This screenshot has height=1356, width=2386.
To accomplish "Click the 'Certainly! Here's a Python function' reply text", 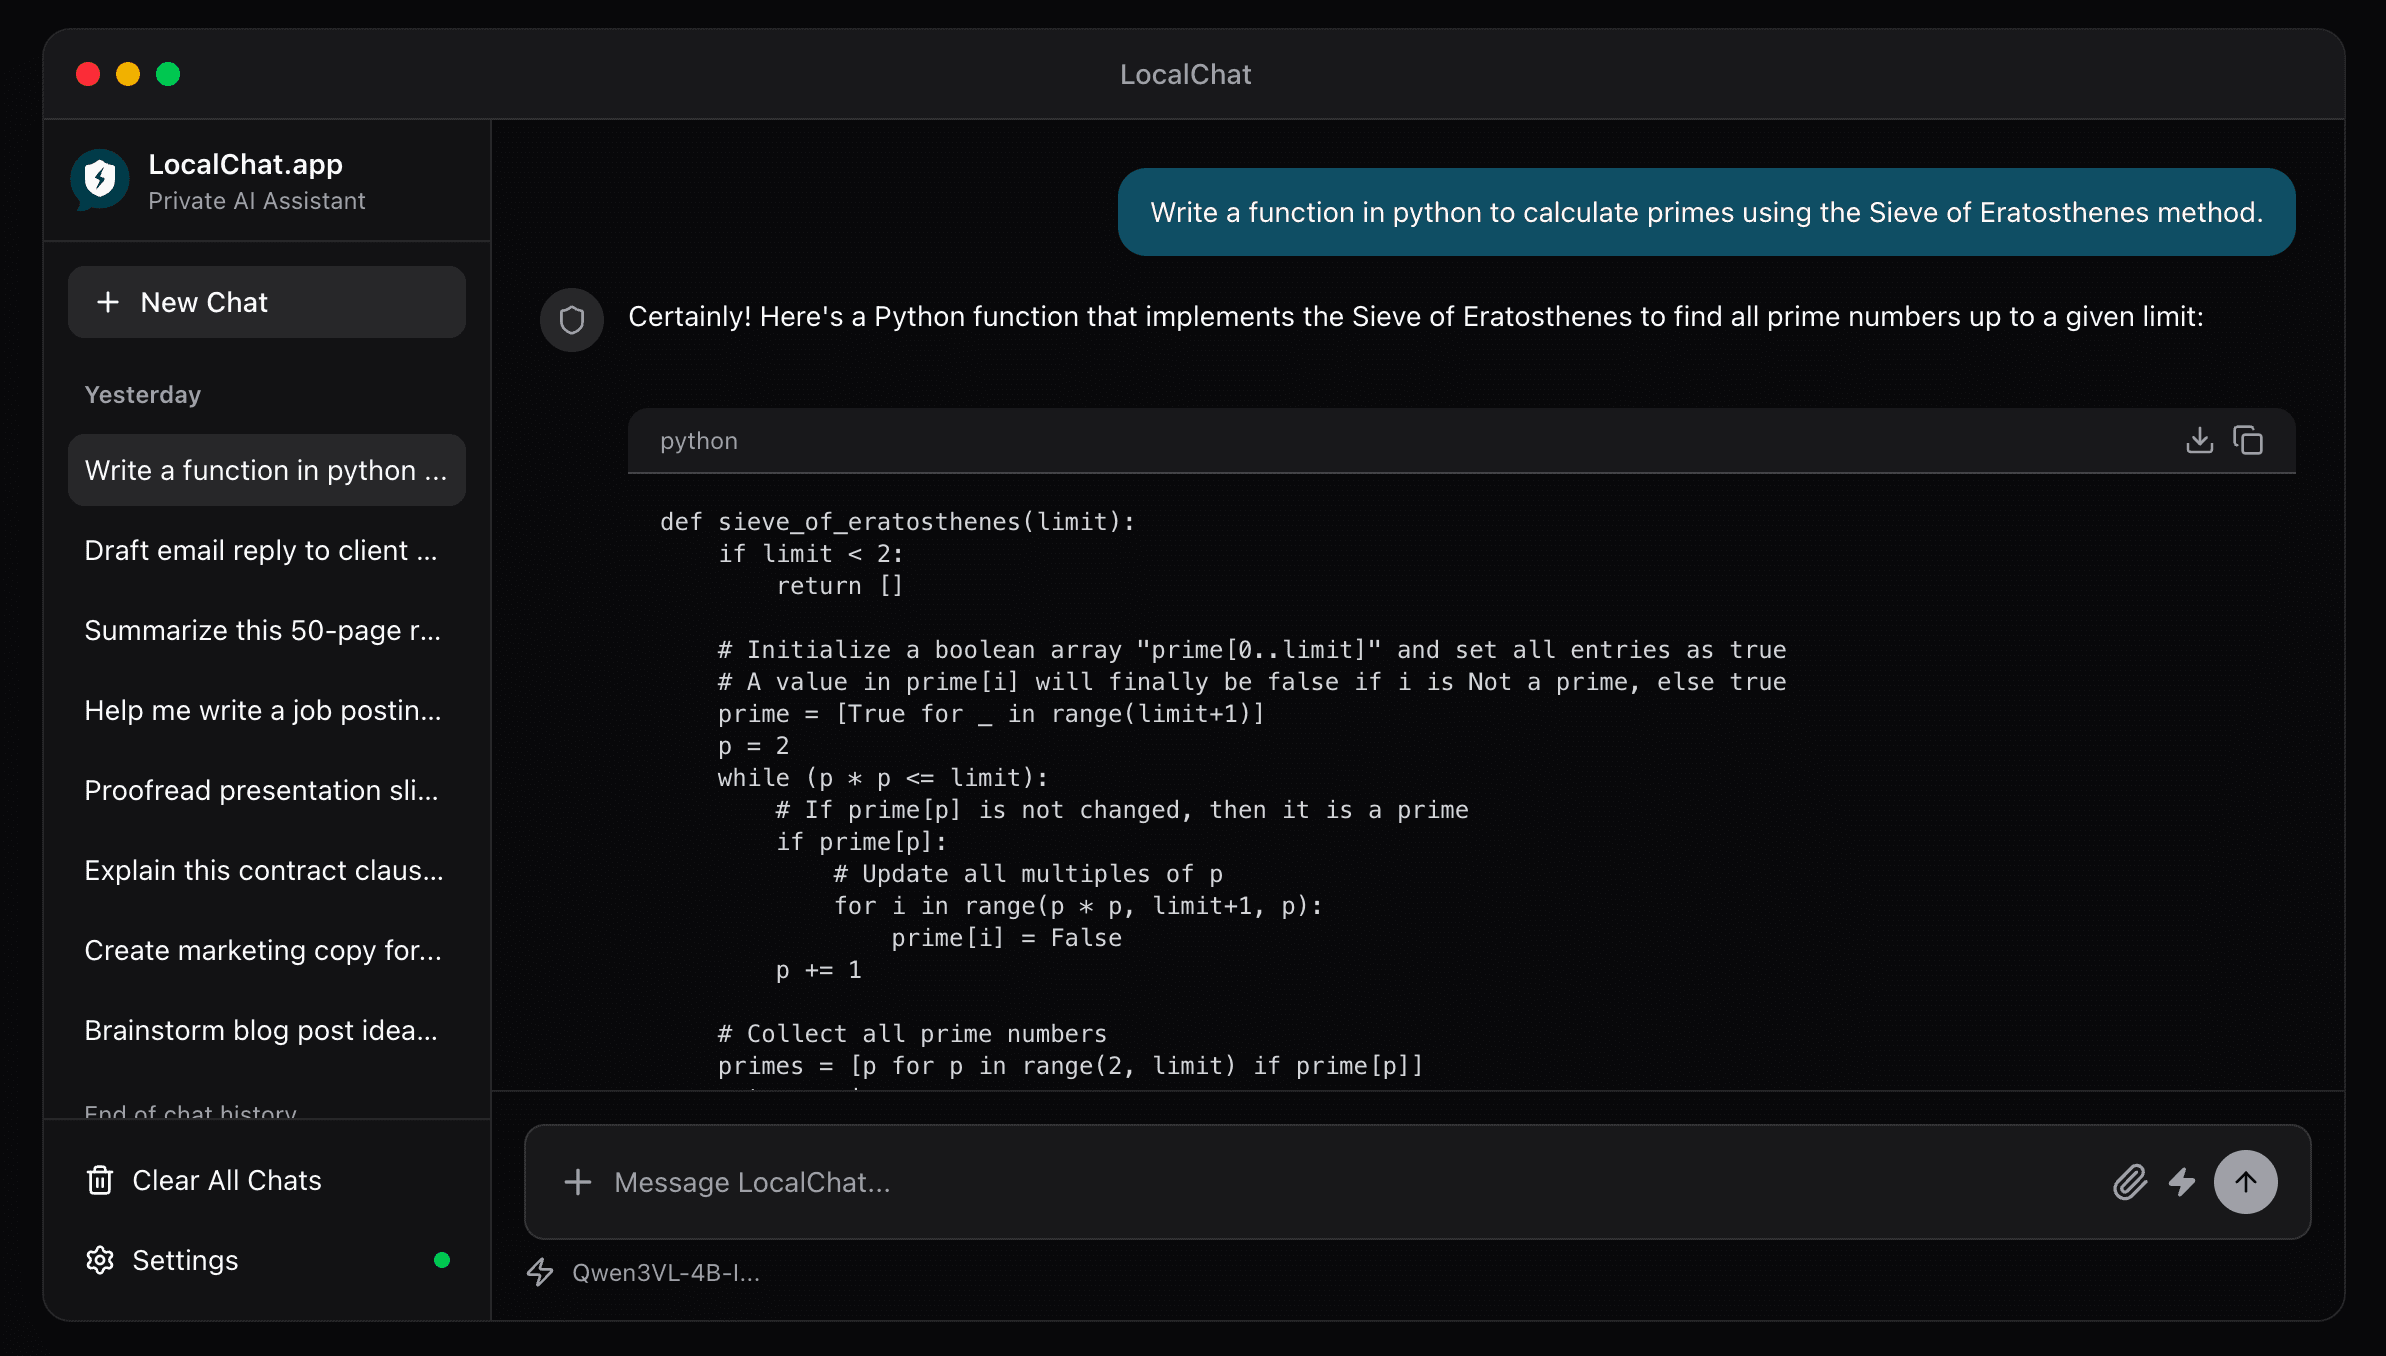I will point(1416,316).
